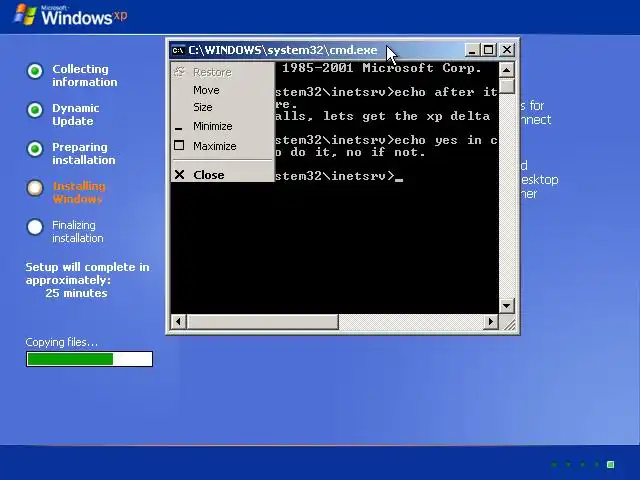This screenshot has width=640, height=480.
Task: Click the Finalizing installation step indicator
Action: click(35, 227)
